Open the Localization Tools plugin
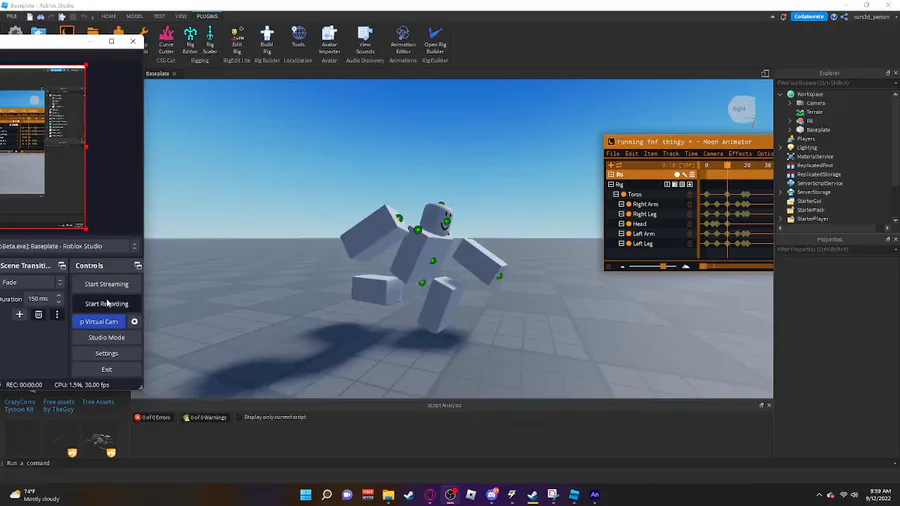 298,37
